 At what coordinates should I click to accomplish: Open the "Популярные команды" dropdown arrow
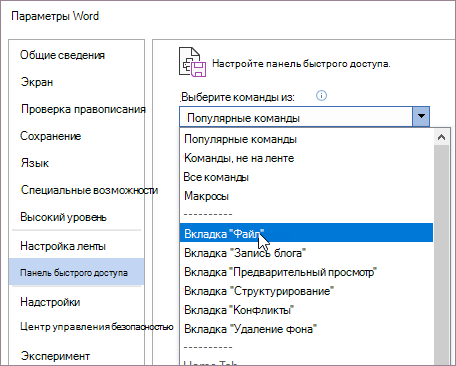click(421, 116)
